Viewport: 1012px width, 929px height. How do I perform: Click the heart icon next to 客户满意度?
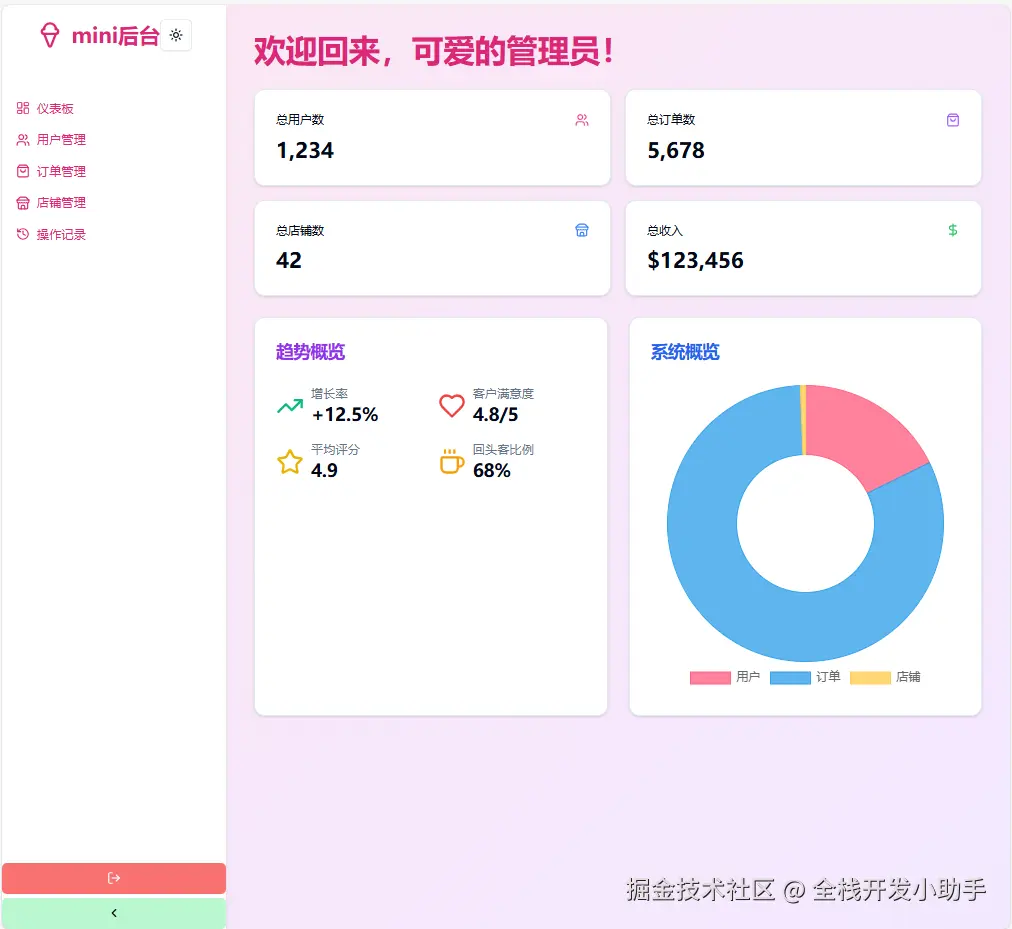click(x=451, y=406)
